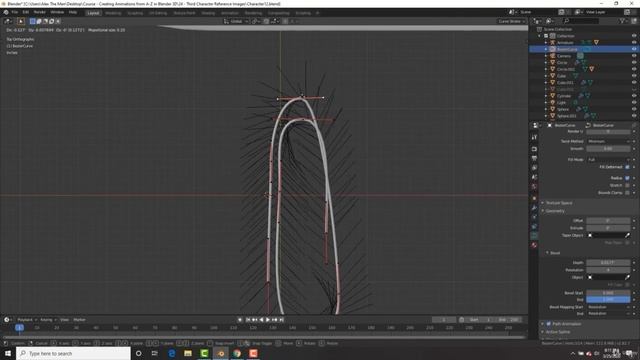Open the Object Constraints properties tab
The image size is (640, 360).
(534, 227)
